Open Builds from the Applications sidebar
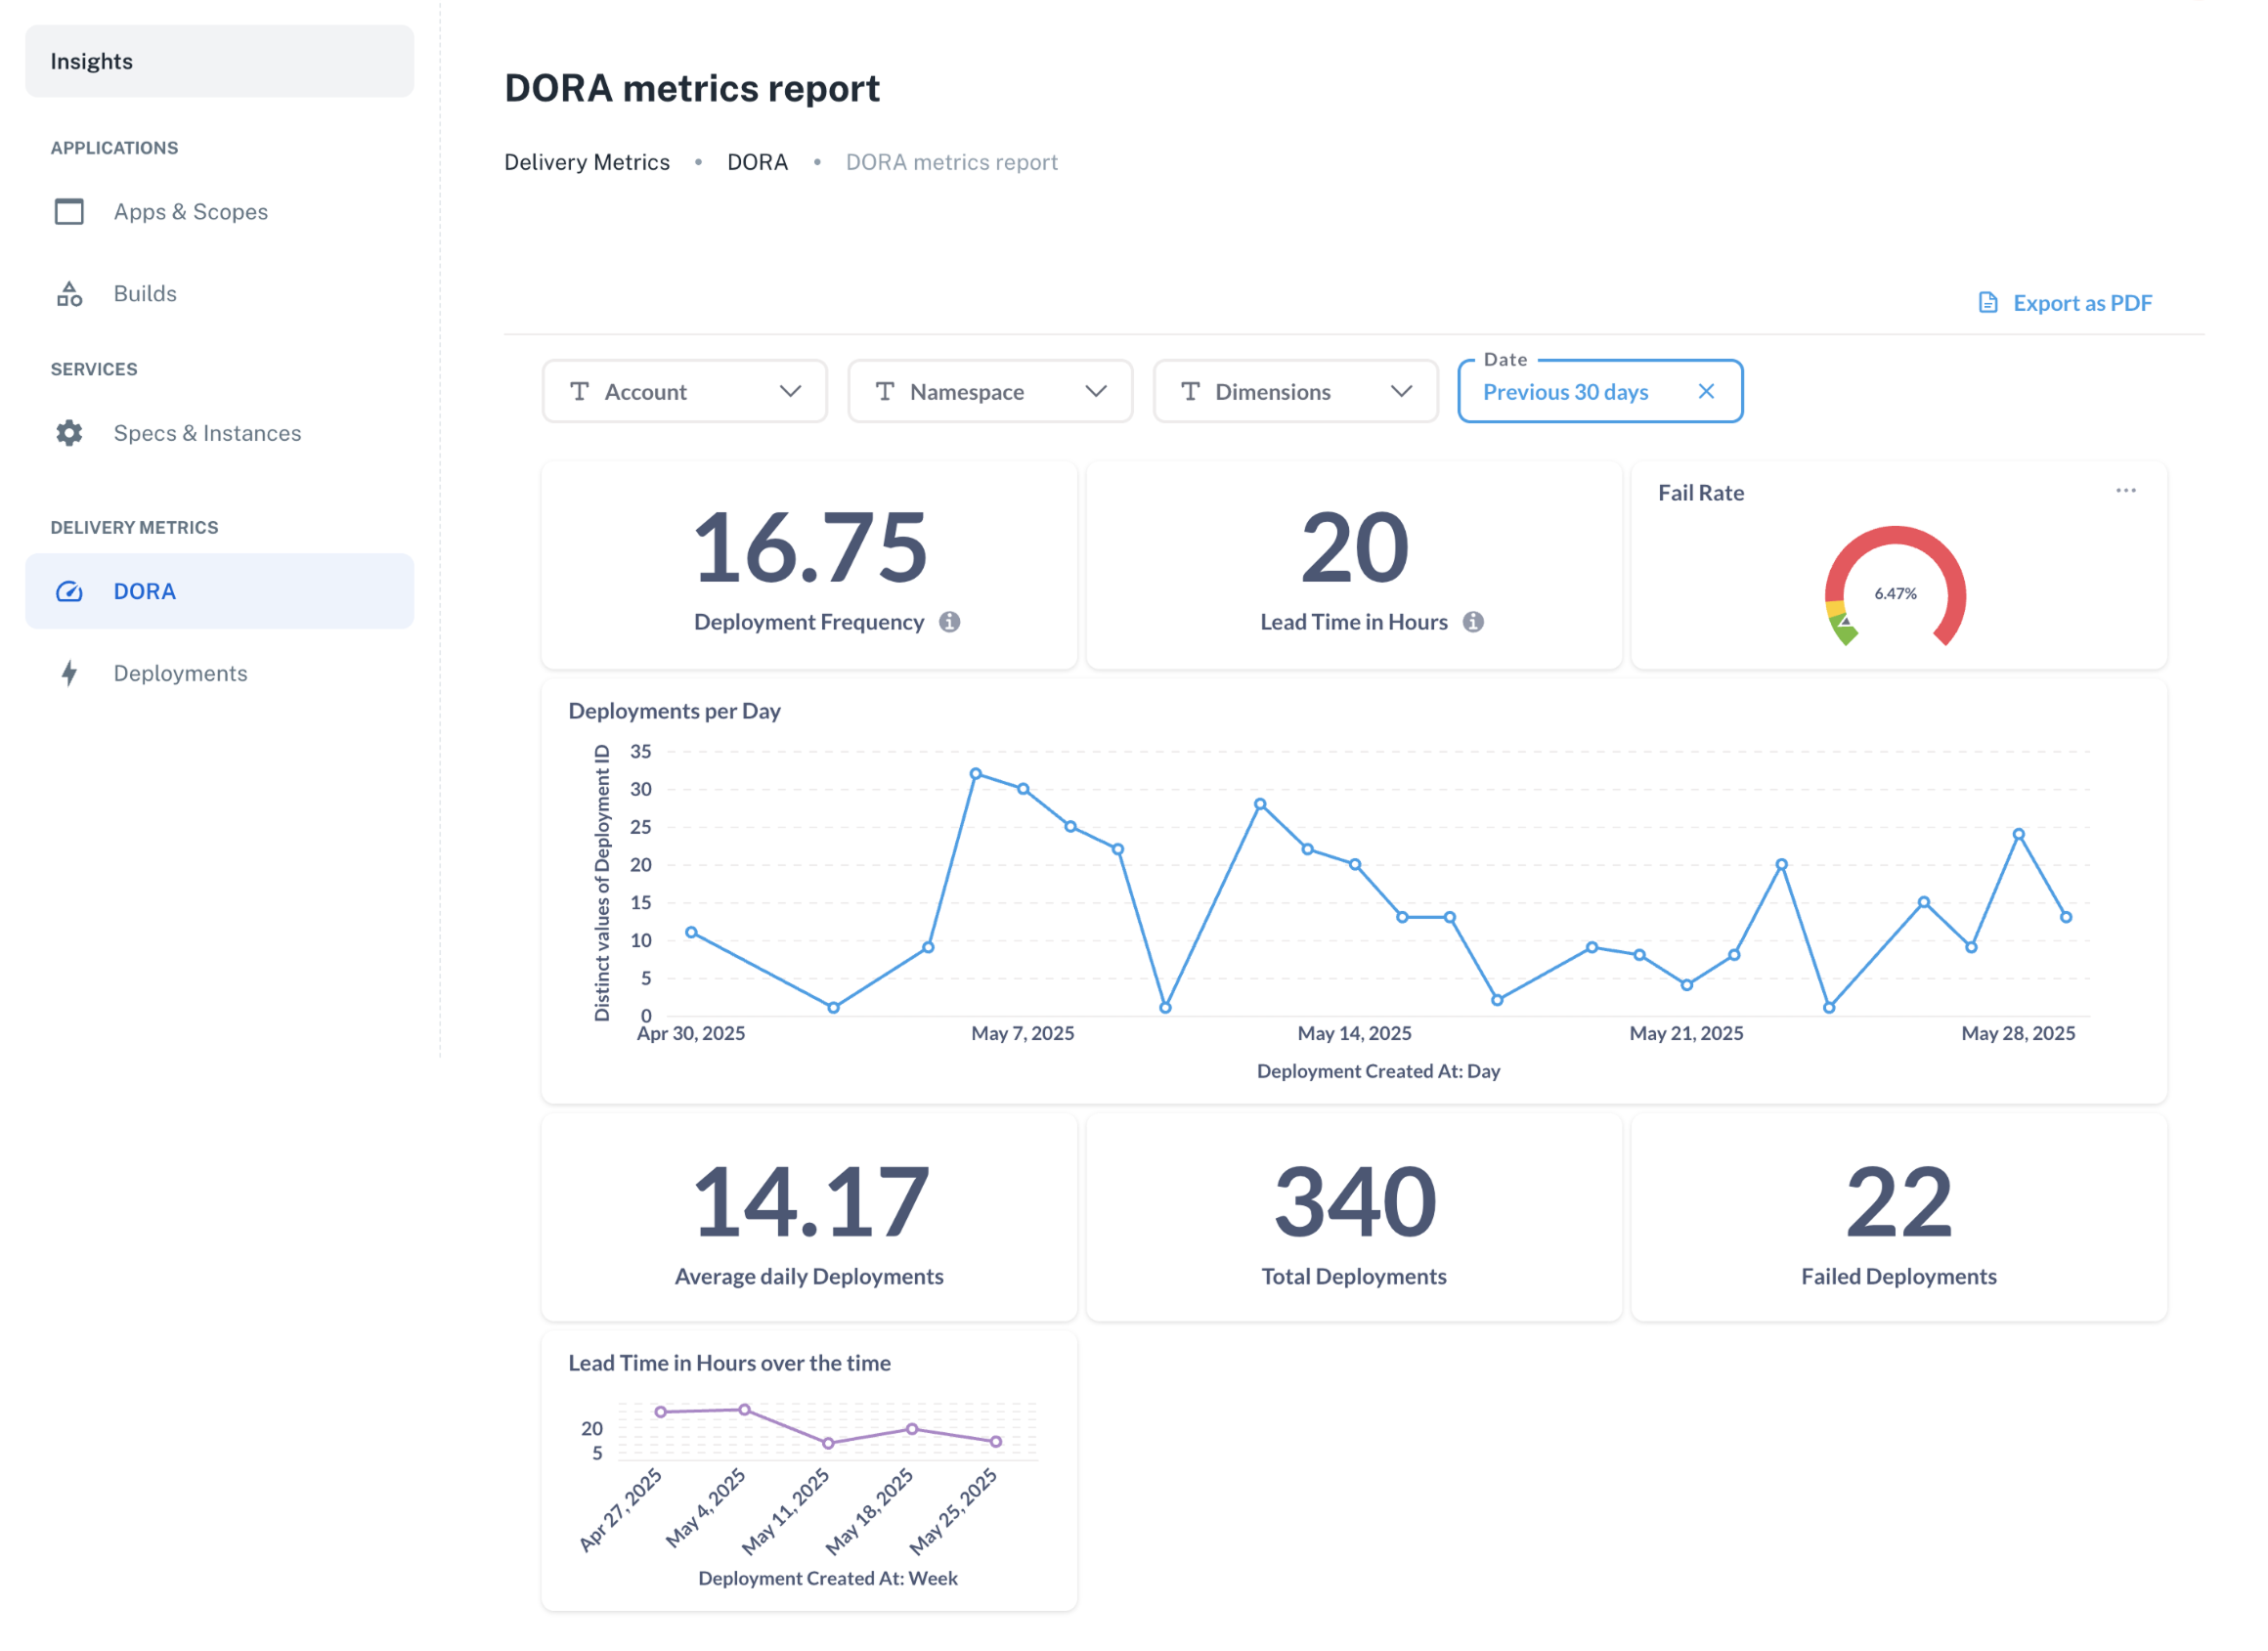The width and height of the screenshot is (2268, 1651). pos(145,293)
